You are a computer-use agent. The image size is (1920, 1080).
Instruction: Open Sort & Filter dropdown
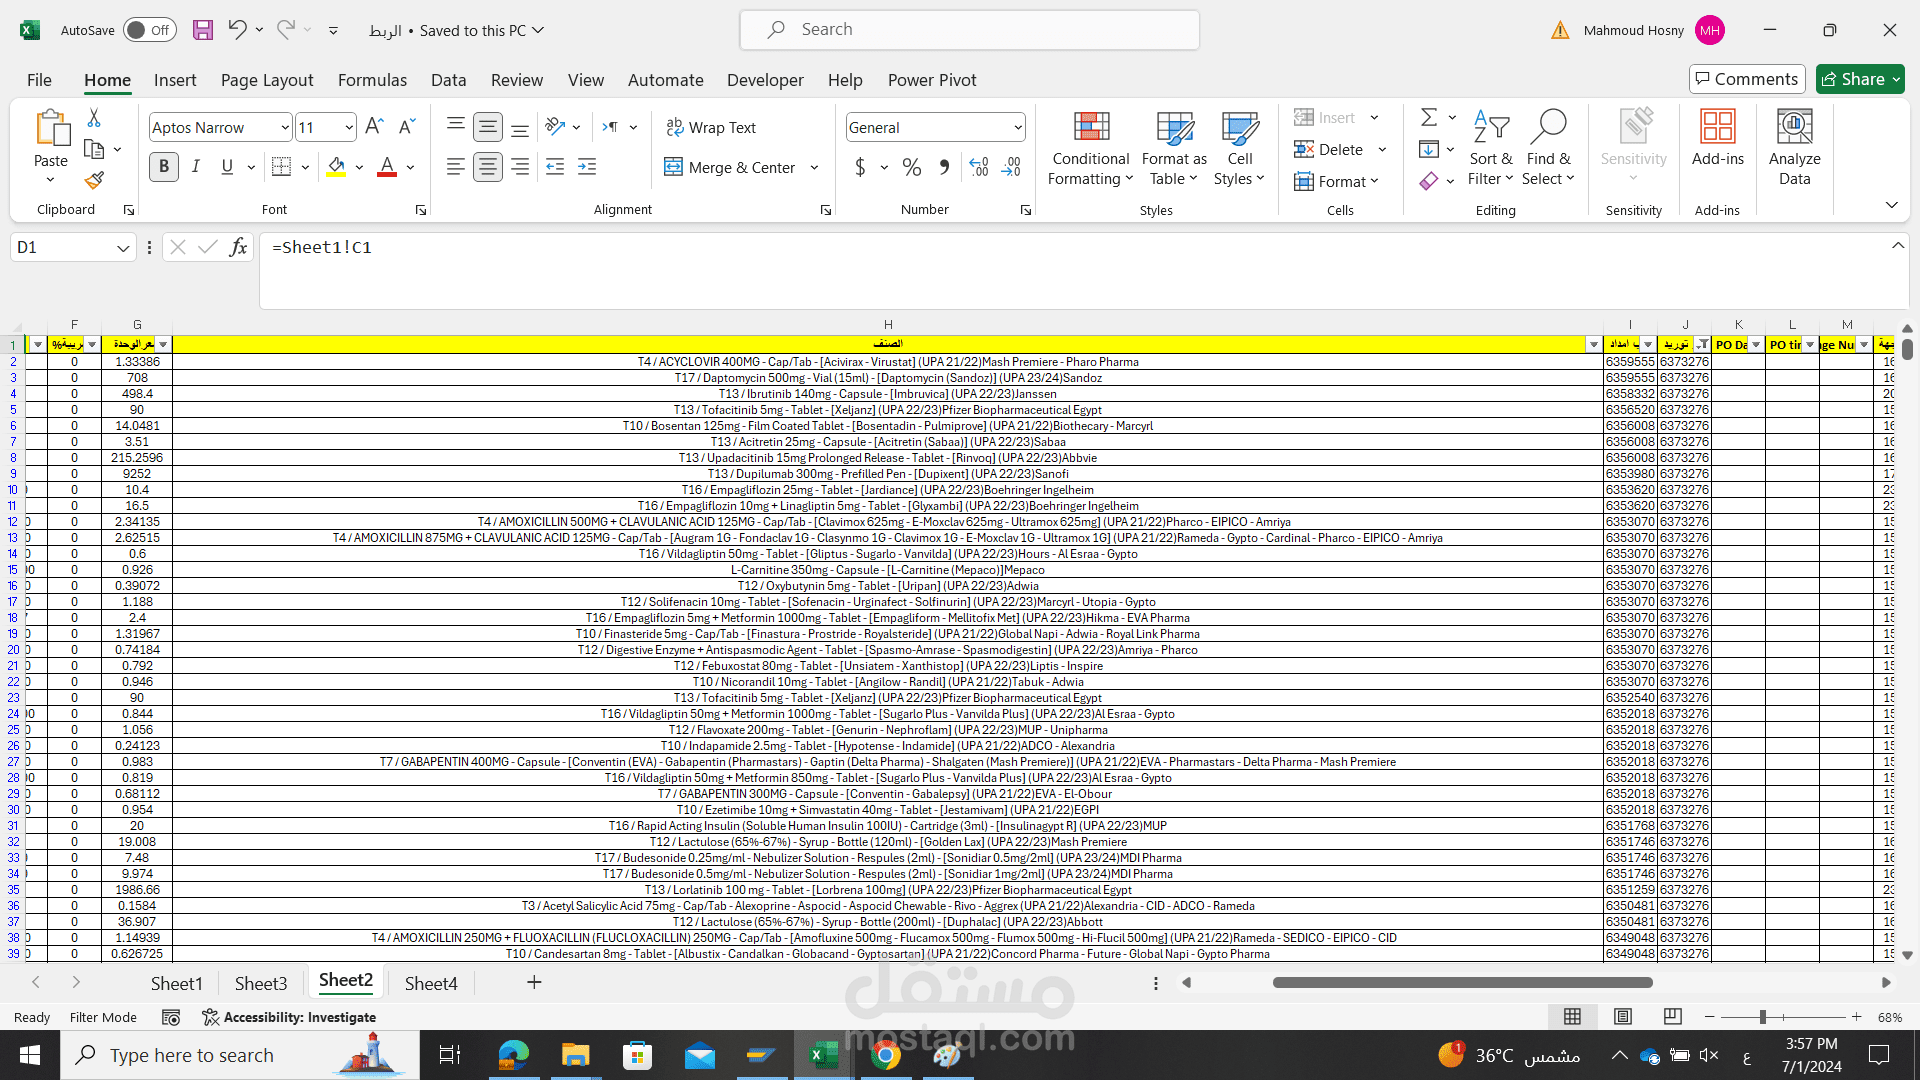(1490, 148)
